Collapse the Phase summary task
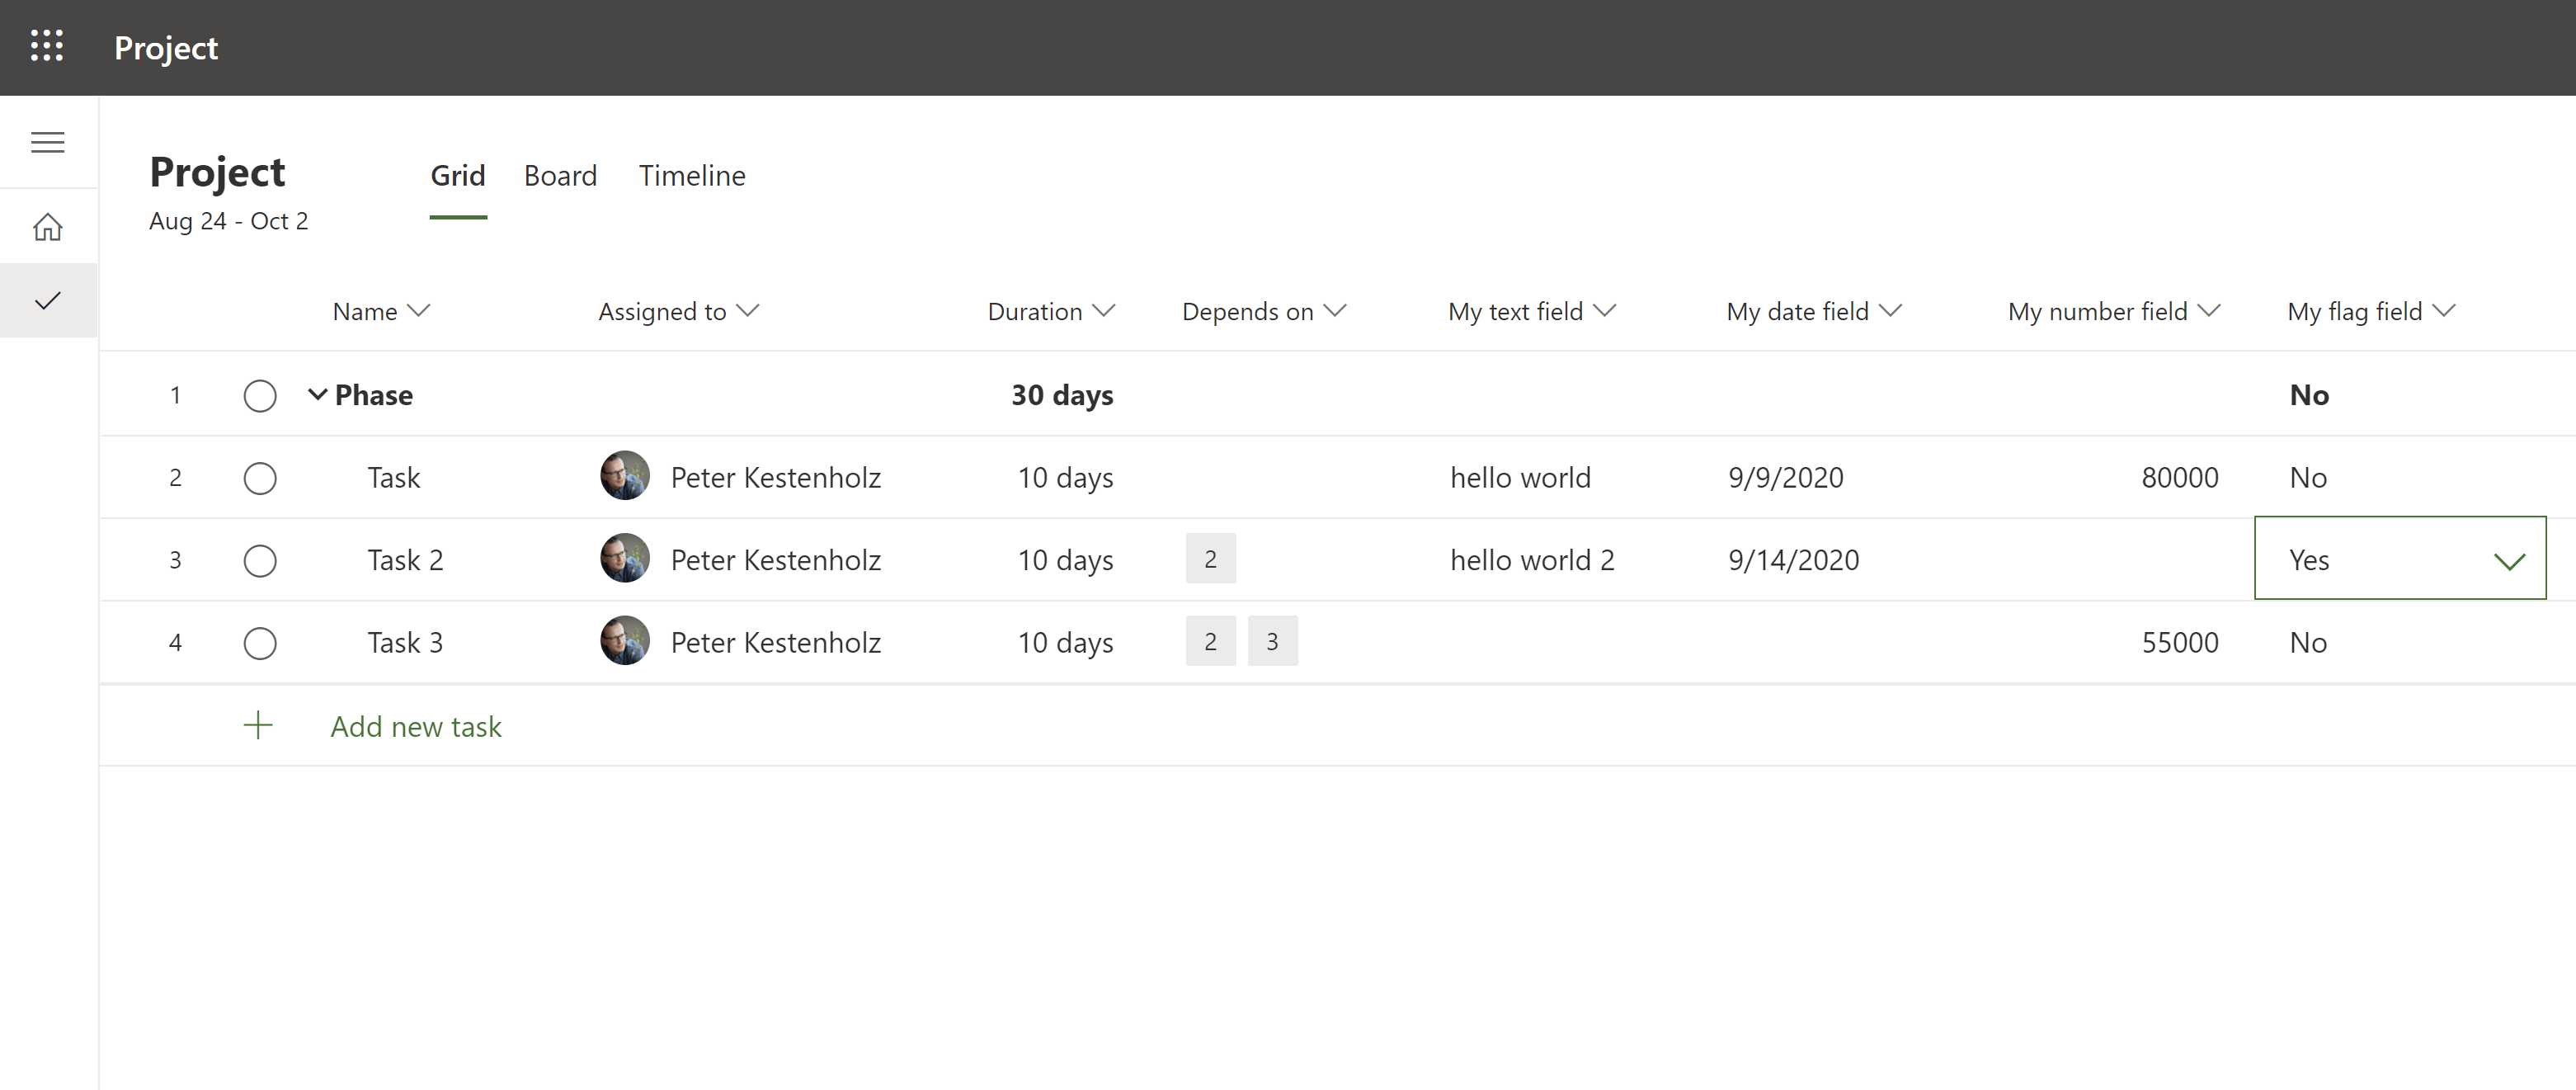Viewport: 2576px width, 1090px height. click(x=317, y=394)
